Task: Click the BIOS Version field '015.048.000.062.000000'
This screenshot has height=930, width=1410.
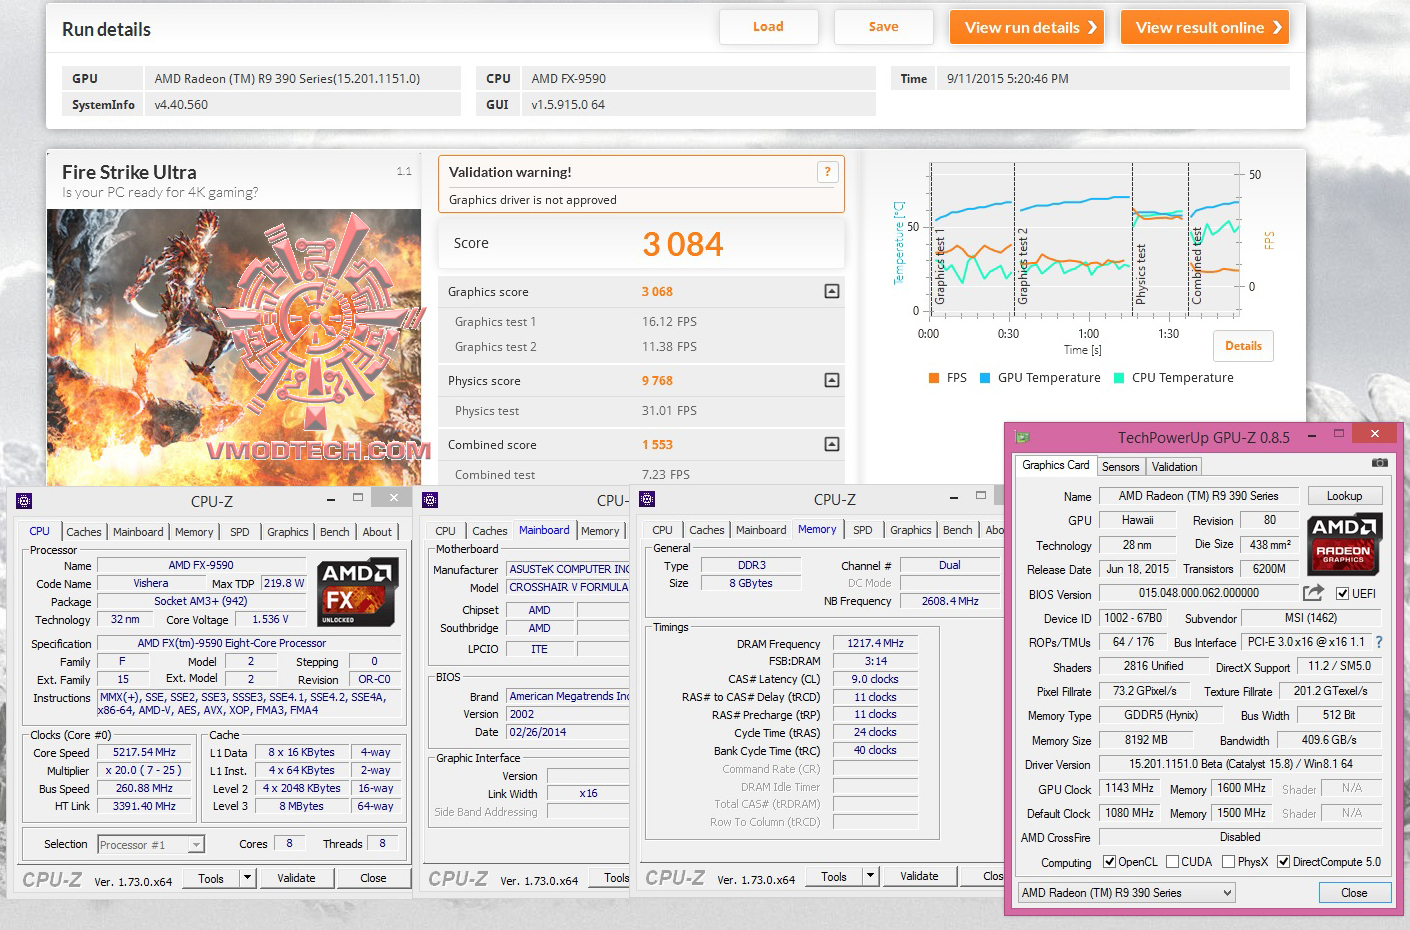Action: coord(1198,593)
